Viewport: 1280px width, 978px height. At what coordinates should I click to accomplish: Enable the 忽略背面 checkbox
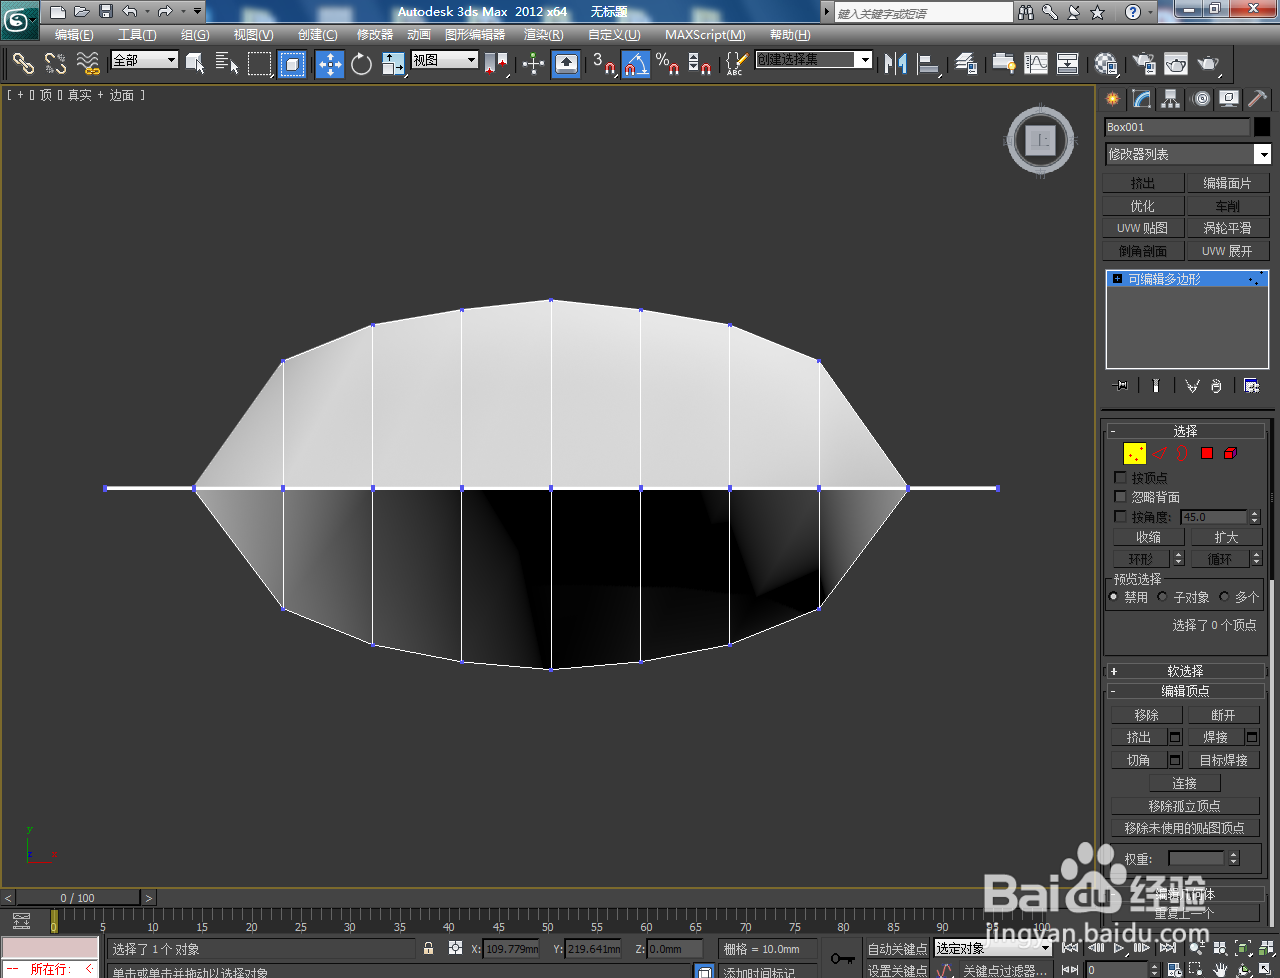click(x=1120, y=496)
